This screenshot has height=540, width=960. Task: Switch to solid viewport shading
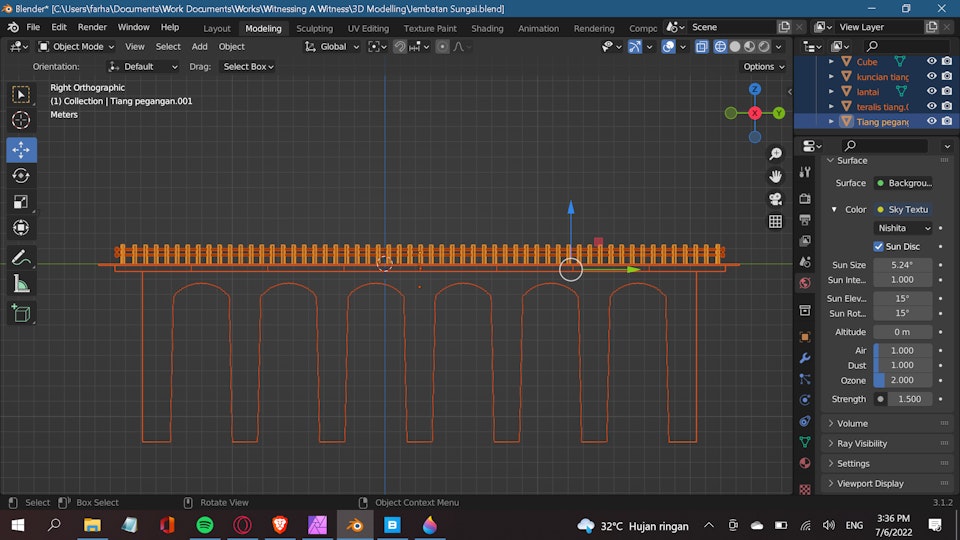pyautogui.click(x=735, y=47)
